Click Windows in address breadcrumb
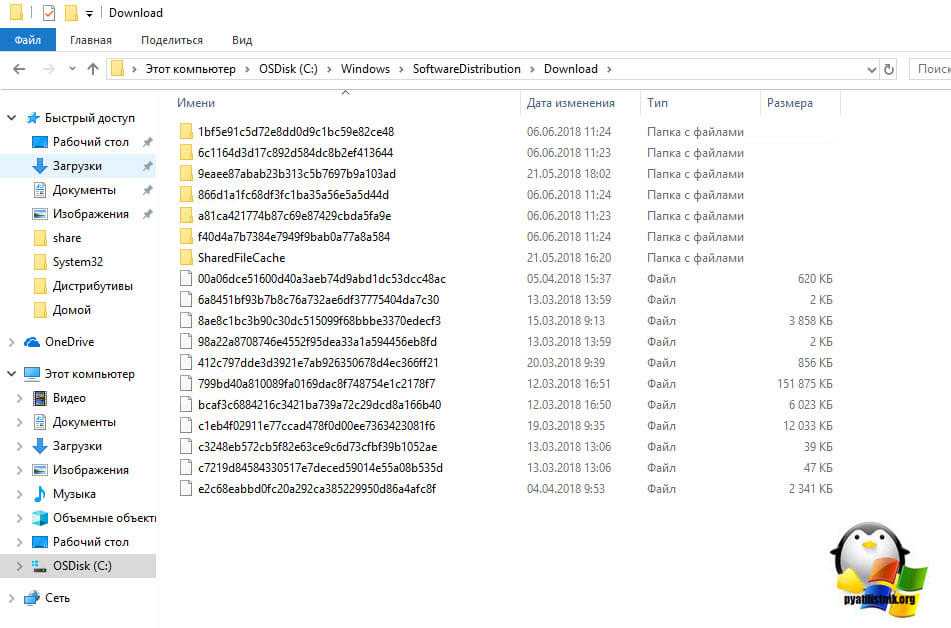 [365, 69]
